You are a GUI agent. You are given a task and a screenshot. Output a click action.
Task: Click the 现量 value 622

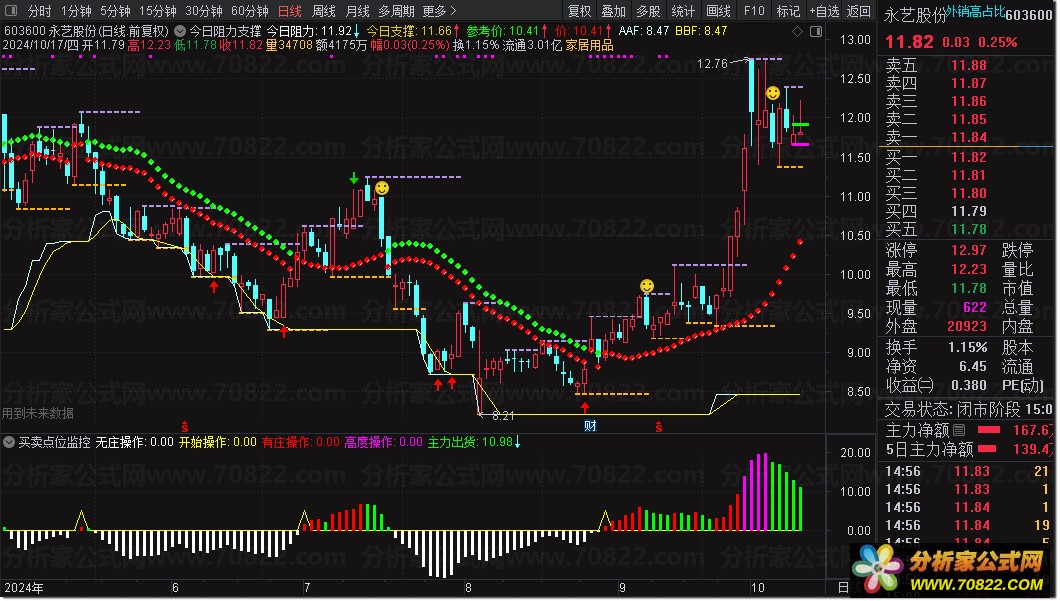tap(975, 307)
